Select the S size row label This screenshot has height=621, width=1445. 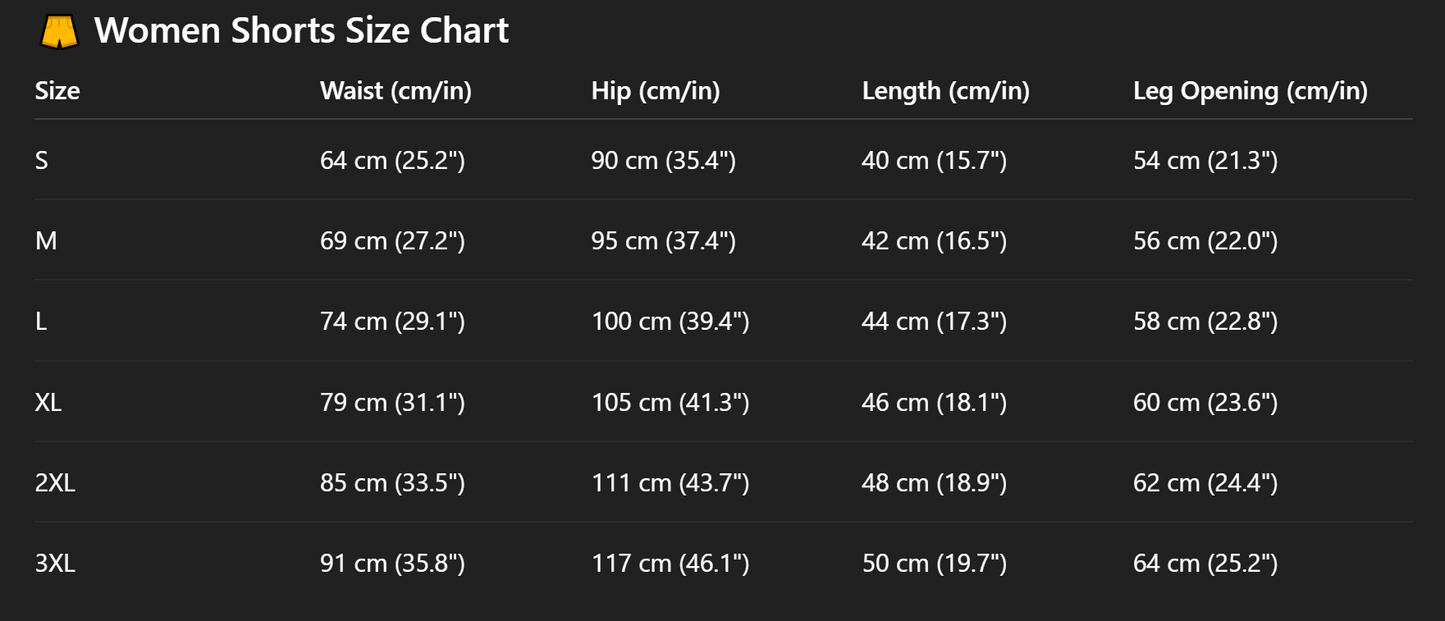tap(42, 160)
